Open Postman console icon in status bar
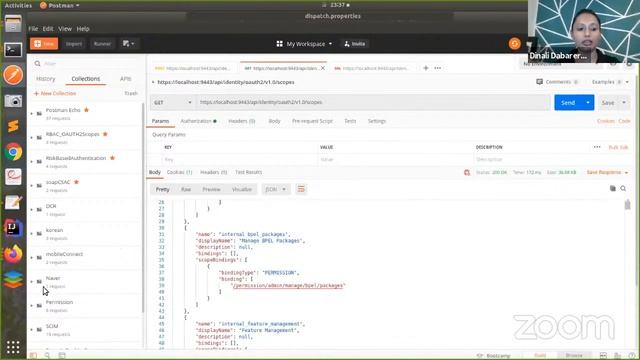 [62, 356]
